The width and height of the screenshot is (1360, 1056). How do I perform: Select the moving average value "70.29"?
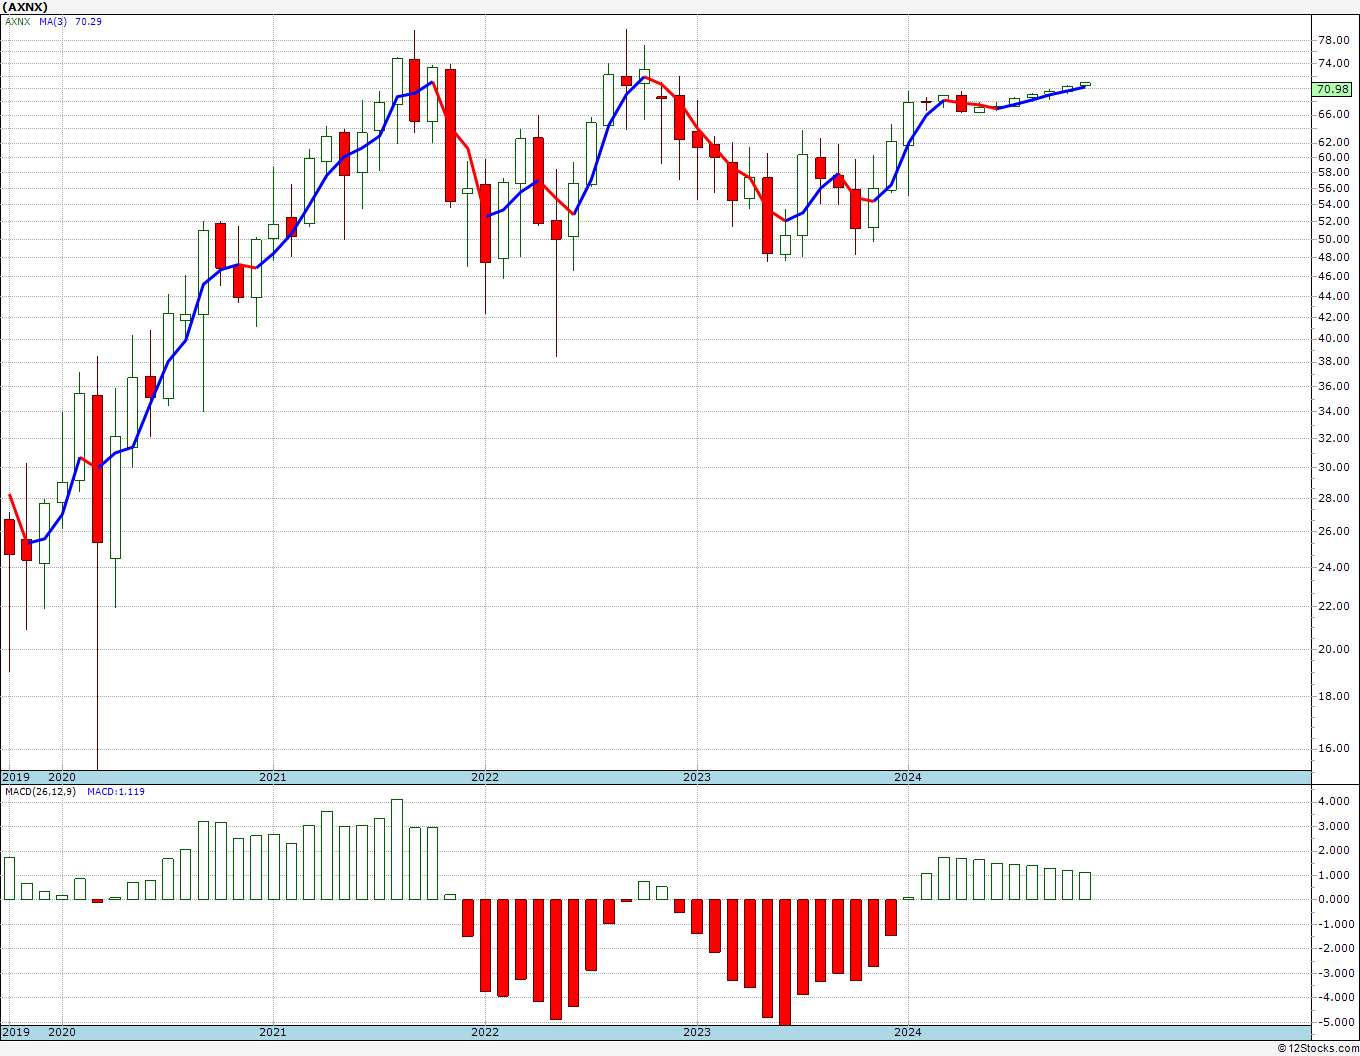tap(88, 21)
